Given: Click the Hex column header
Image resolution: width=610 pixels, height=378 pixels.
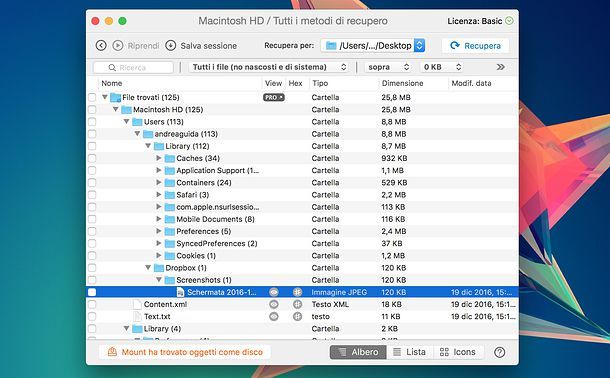Looking at the screenshot, I should coord(295,83).
